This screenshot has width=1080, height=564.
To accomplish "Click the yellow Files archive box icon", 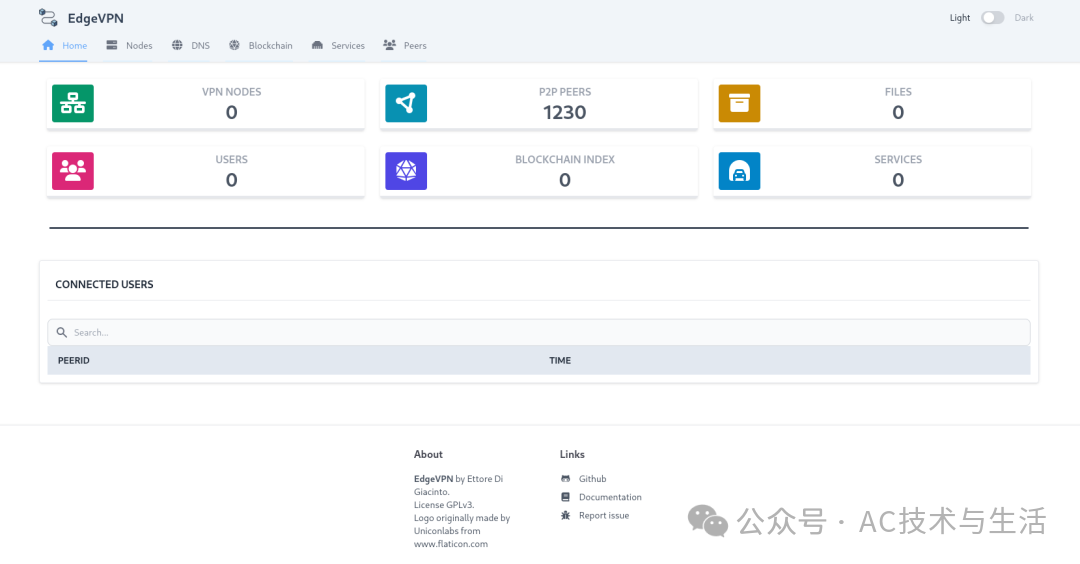I will 739,103.
